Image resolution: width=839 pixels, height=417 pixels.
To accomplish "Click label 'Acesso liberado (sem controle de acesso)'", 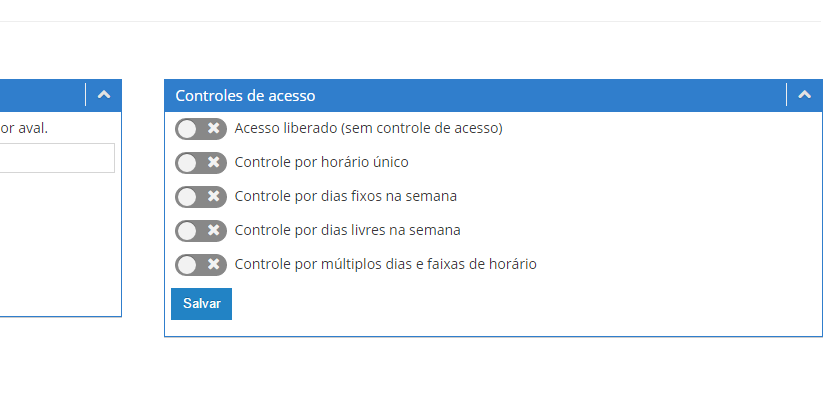I will point(368,129).
